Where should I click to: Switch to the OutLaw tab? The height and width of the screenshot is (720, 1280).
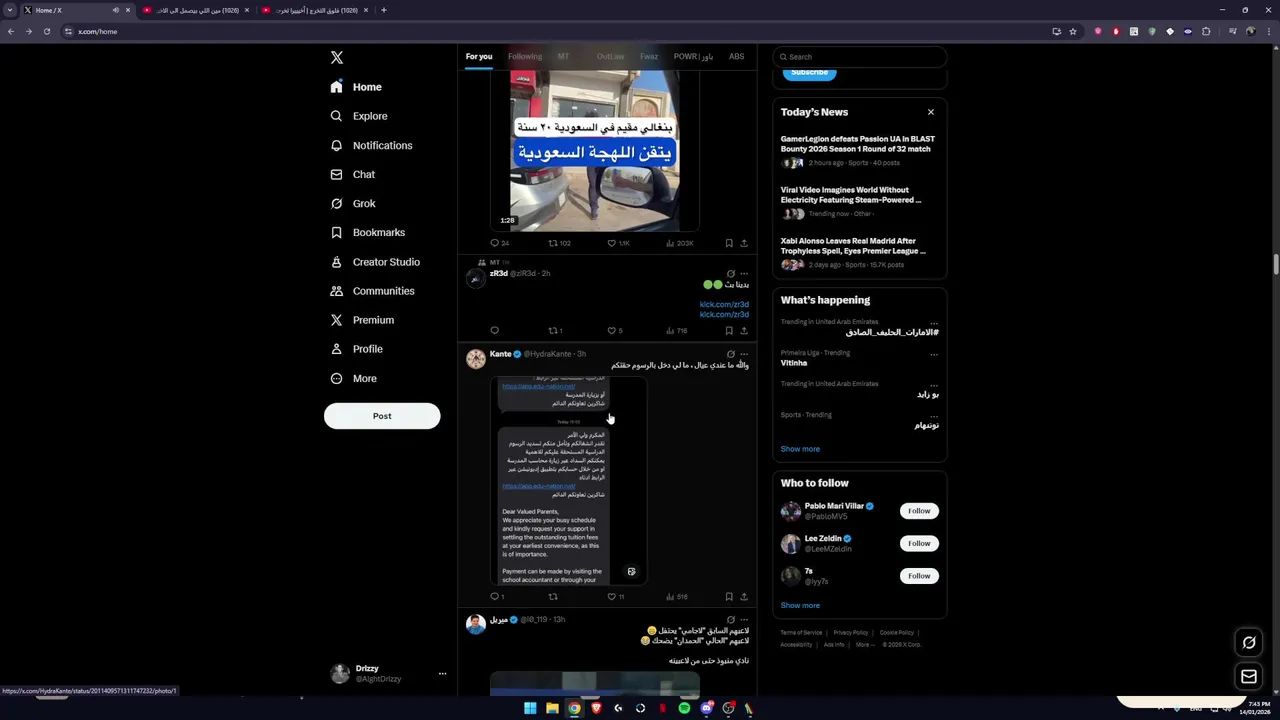610,57
